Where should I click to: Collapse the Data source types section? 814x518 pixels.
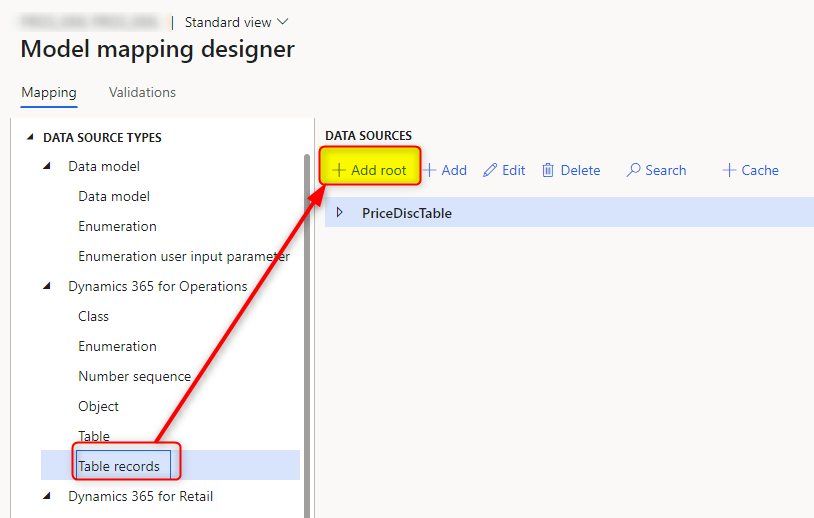coord(28,137)
